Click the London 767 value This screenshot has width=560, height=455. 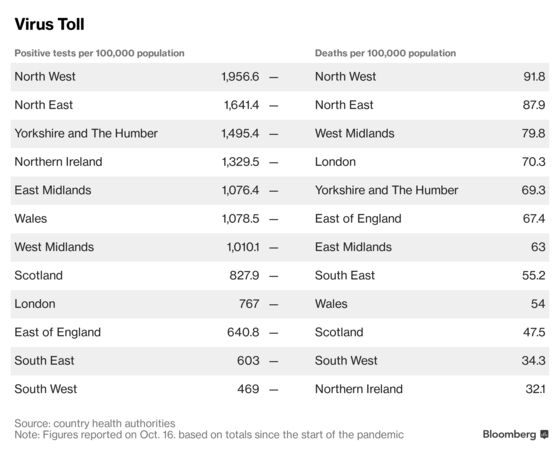tap(249, 304)
